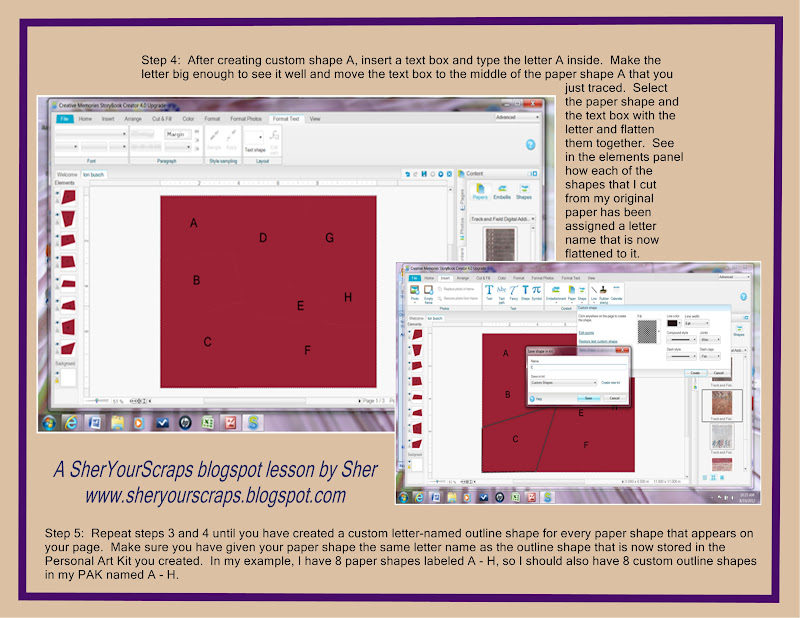Viewport: 800px width, 618px height.
Task: Click the undo arrow icon above the Format Text canvas
Action: 407,174
